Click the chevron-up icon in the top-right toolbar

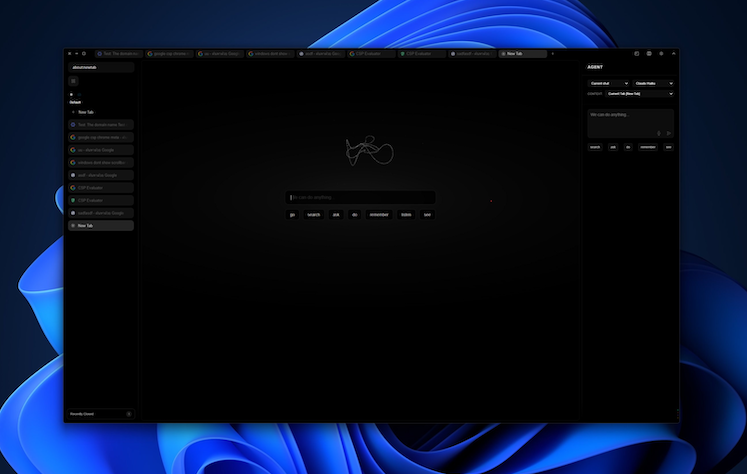674,54
